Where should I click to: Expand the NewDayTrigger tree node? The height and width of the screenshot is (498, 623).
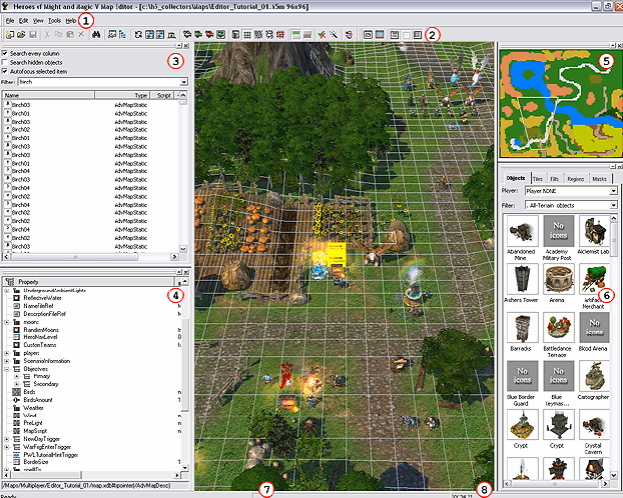point(7,439)
